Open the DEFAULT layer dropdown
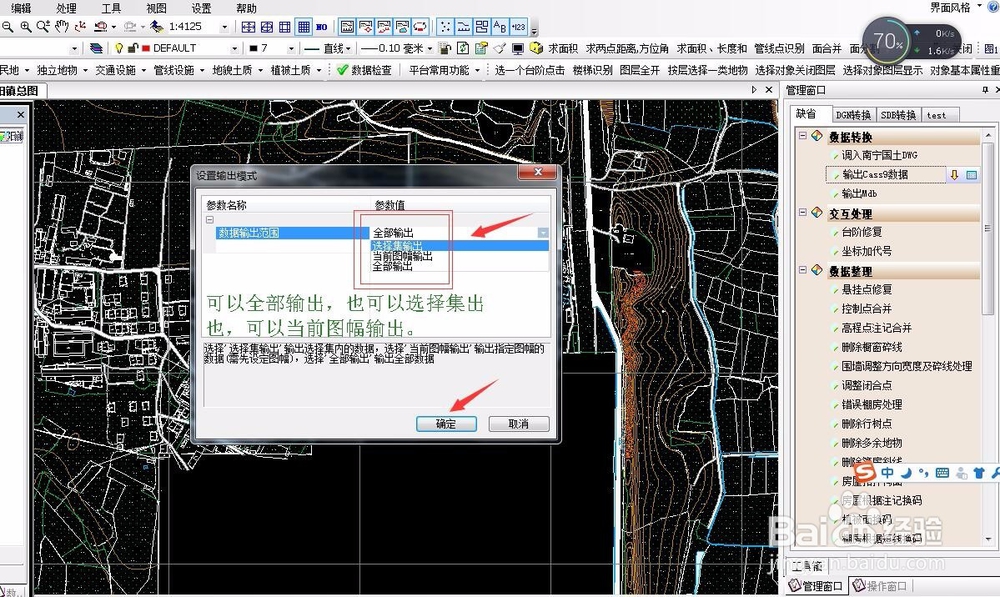The image size is (1000, 597). (x=234, y=48)
